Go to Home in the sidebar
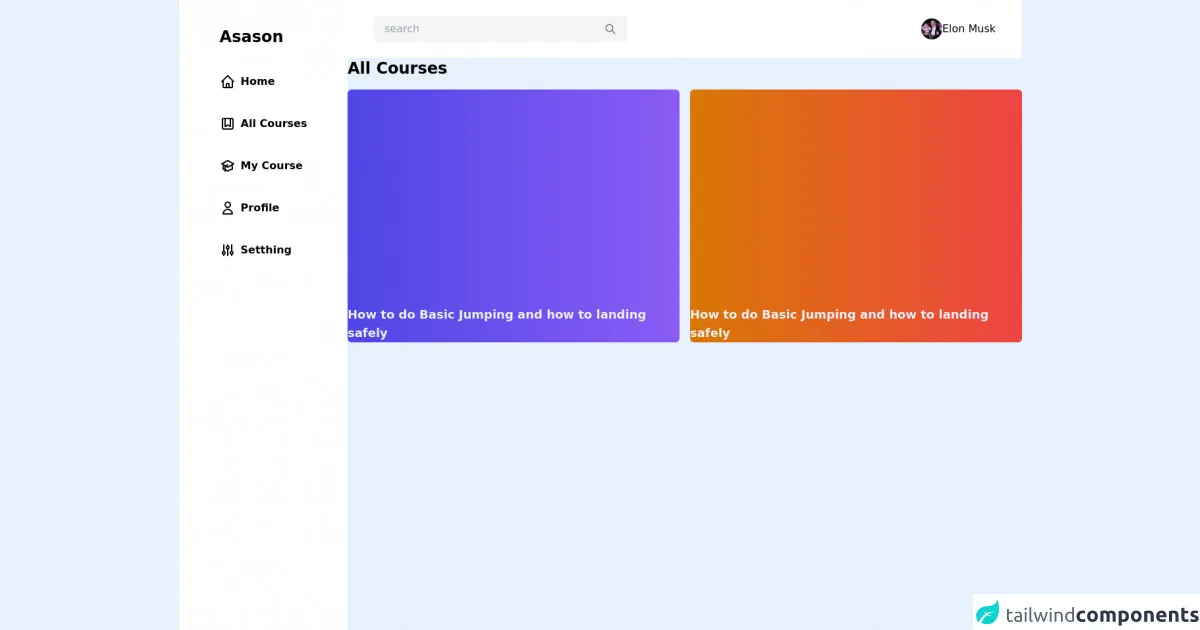 pyautogui.click(x=257, y=82)
